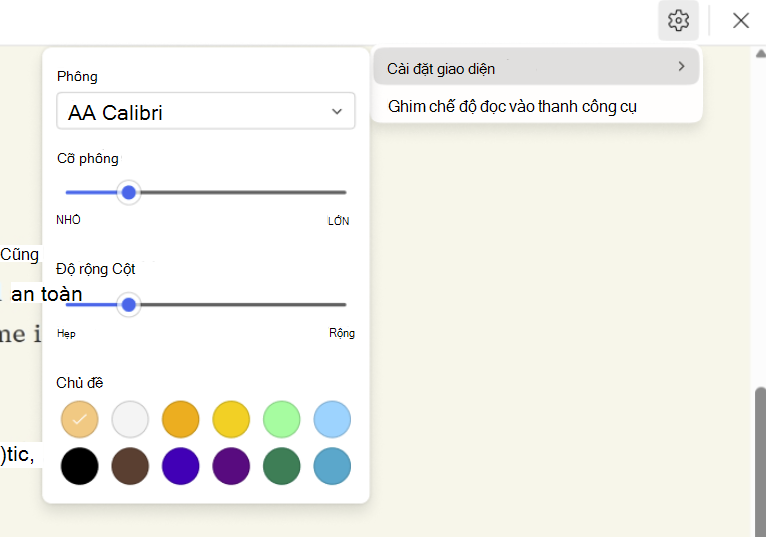766x537 pixels.
Task: Select the orange theme swatch
Action: coord(181,419)
